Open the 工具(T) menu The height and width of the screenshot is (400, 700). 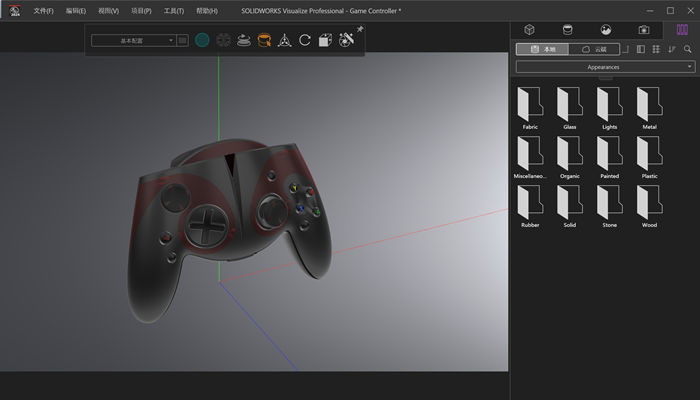[x=174, y=11]
